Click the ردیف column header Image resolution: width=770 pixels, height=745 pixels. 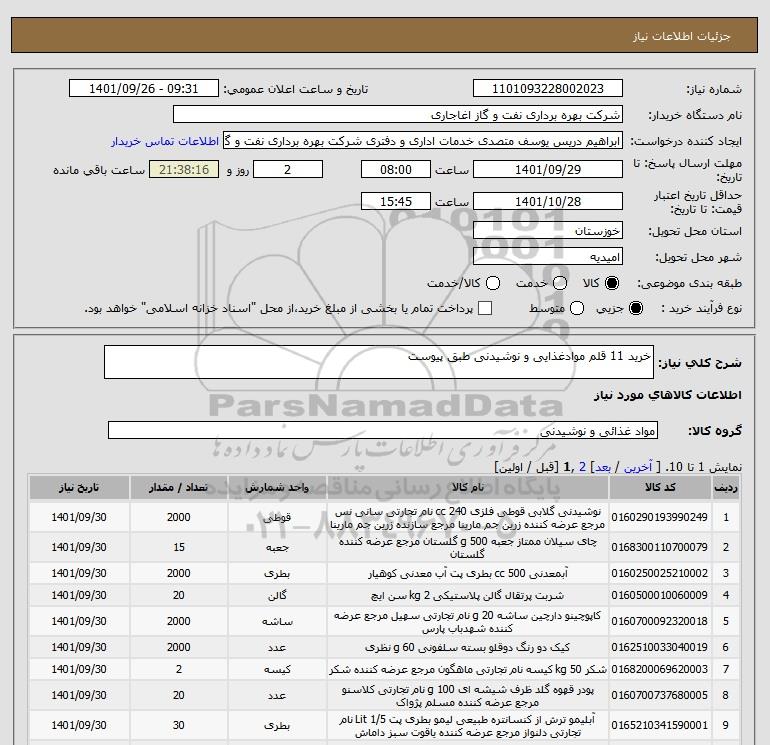[726, 487]
